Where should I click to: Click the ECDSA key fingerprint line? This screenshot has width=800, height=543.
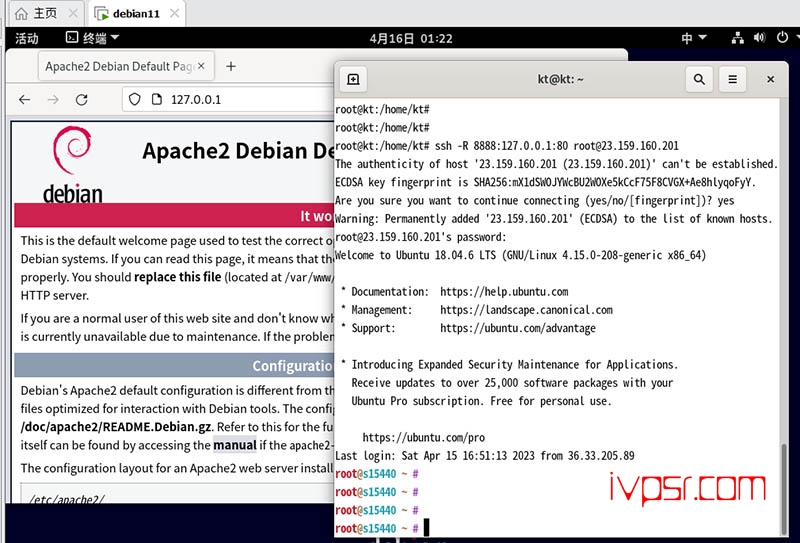click(x=545, y=182)
